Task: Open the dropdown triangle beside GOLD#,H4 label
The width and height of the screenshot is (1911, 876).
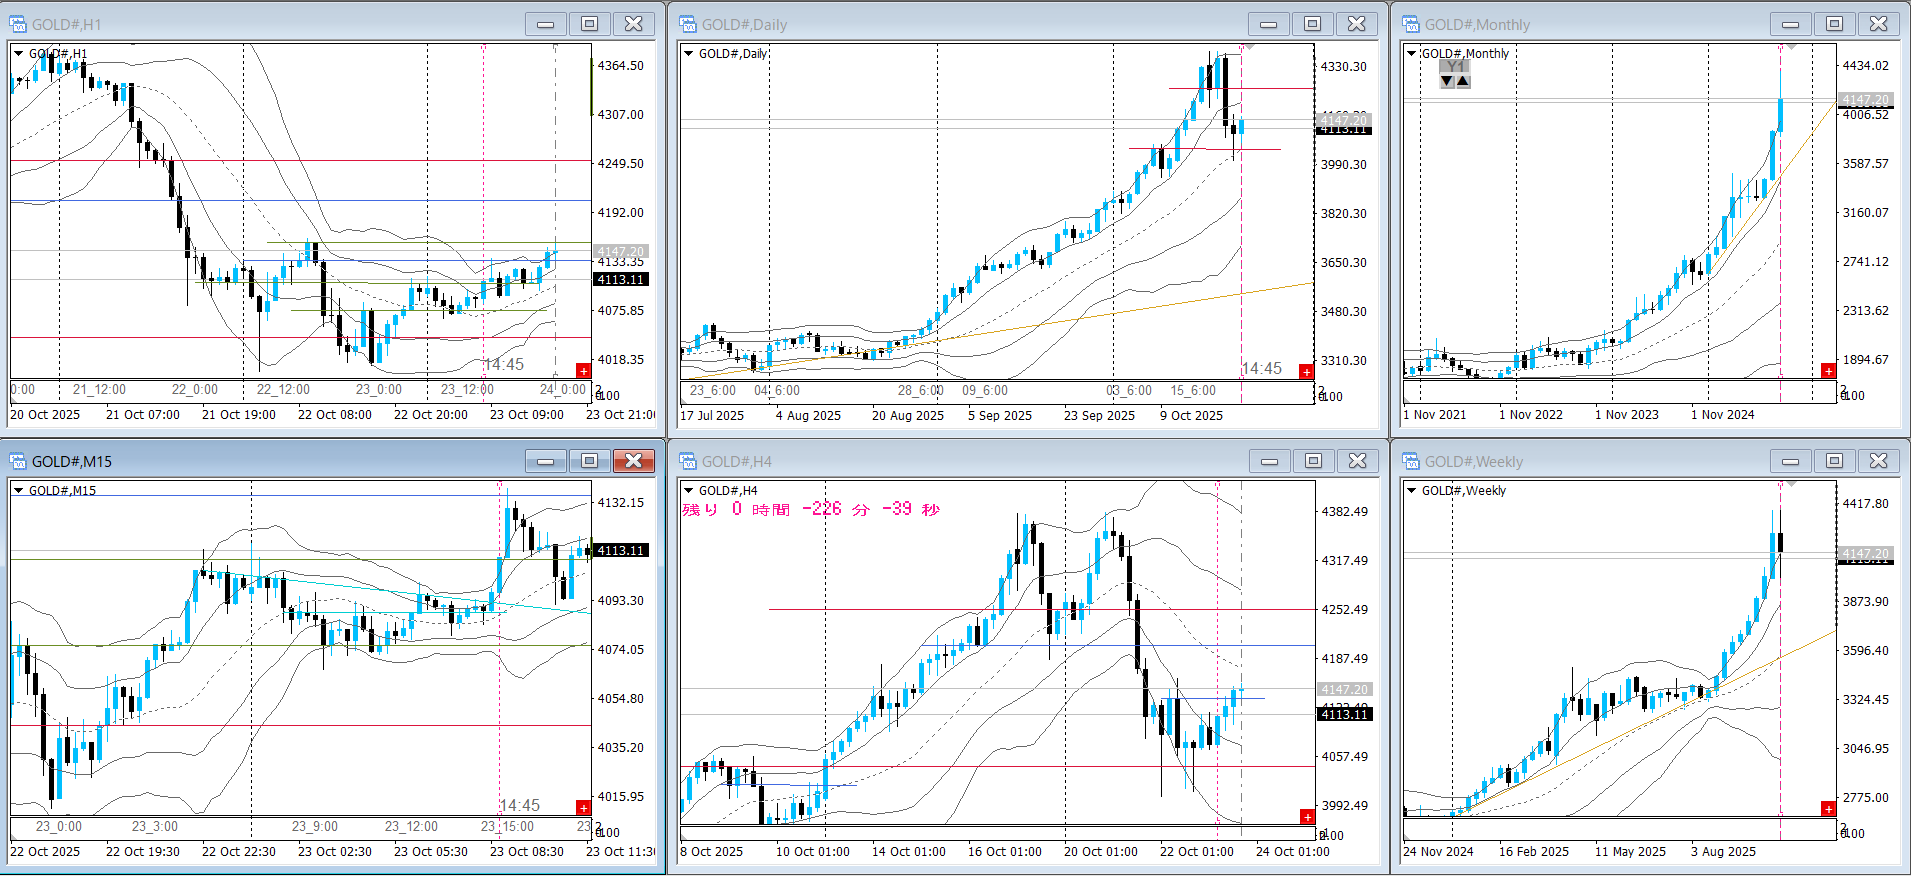Action: 688,490
